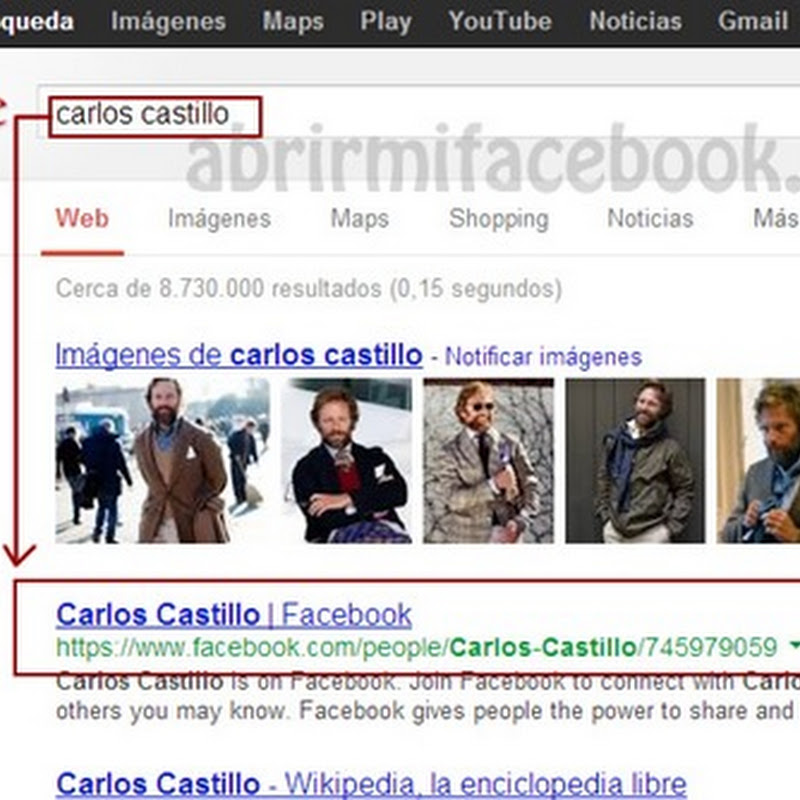Switch to the Noticias results tab

point(650,219)
